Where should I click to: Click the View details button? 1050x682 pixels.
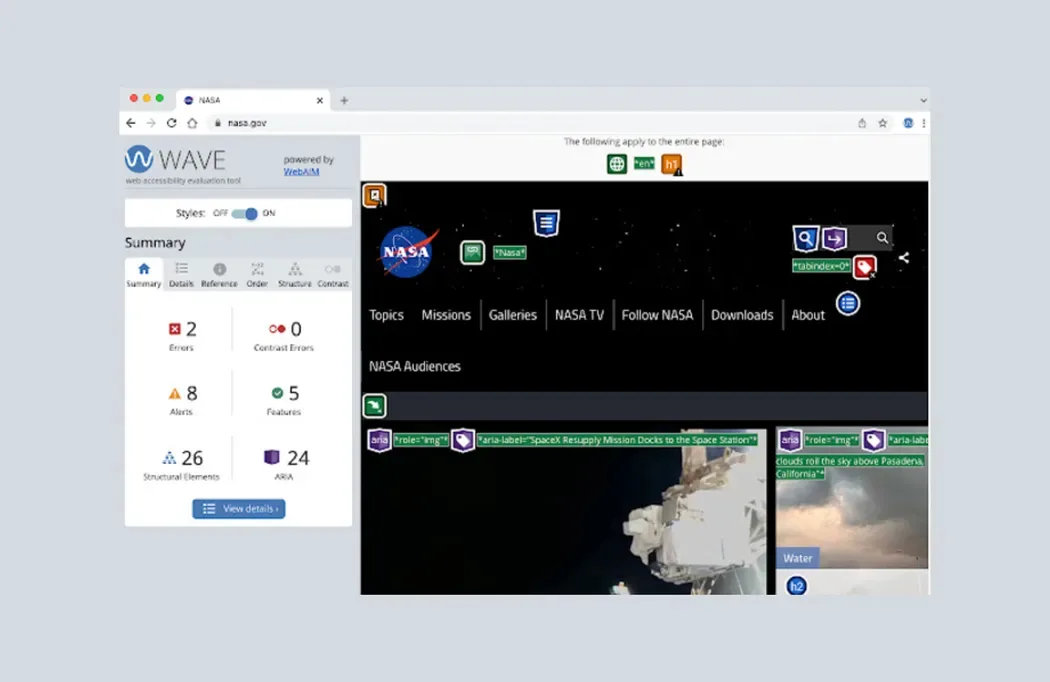coord(239,508)
